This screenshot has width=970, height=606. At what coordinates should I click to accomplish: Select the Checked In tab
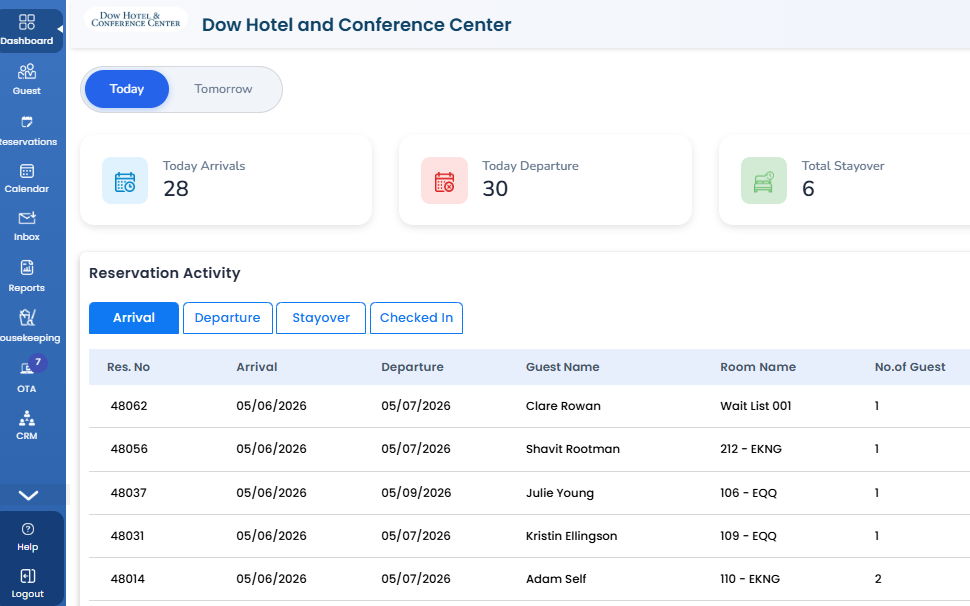click(416, 318)
